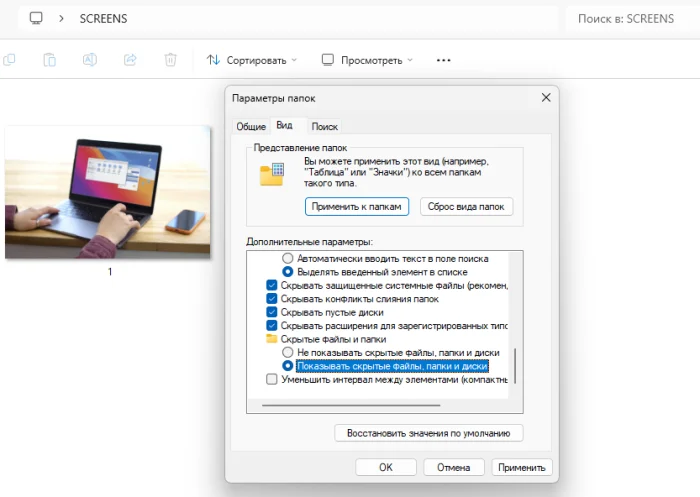This screenshot has height=497, width=700.
Task: Click the Применить к папкам button
Action: click(357, 207)
